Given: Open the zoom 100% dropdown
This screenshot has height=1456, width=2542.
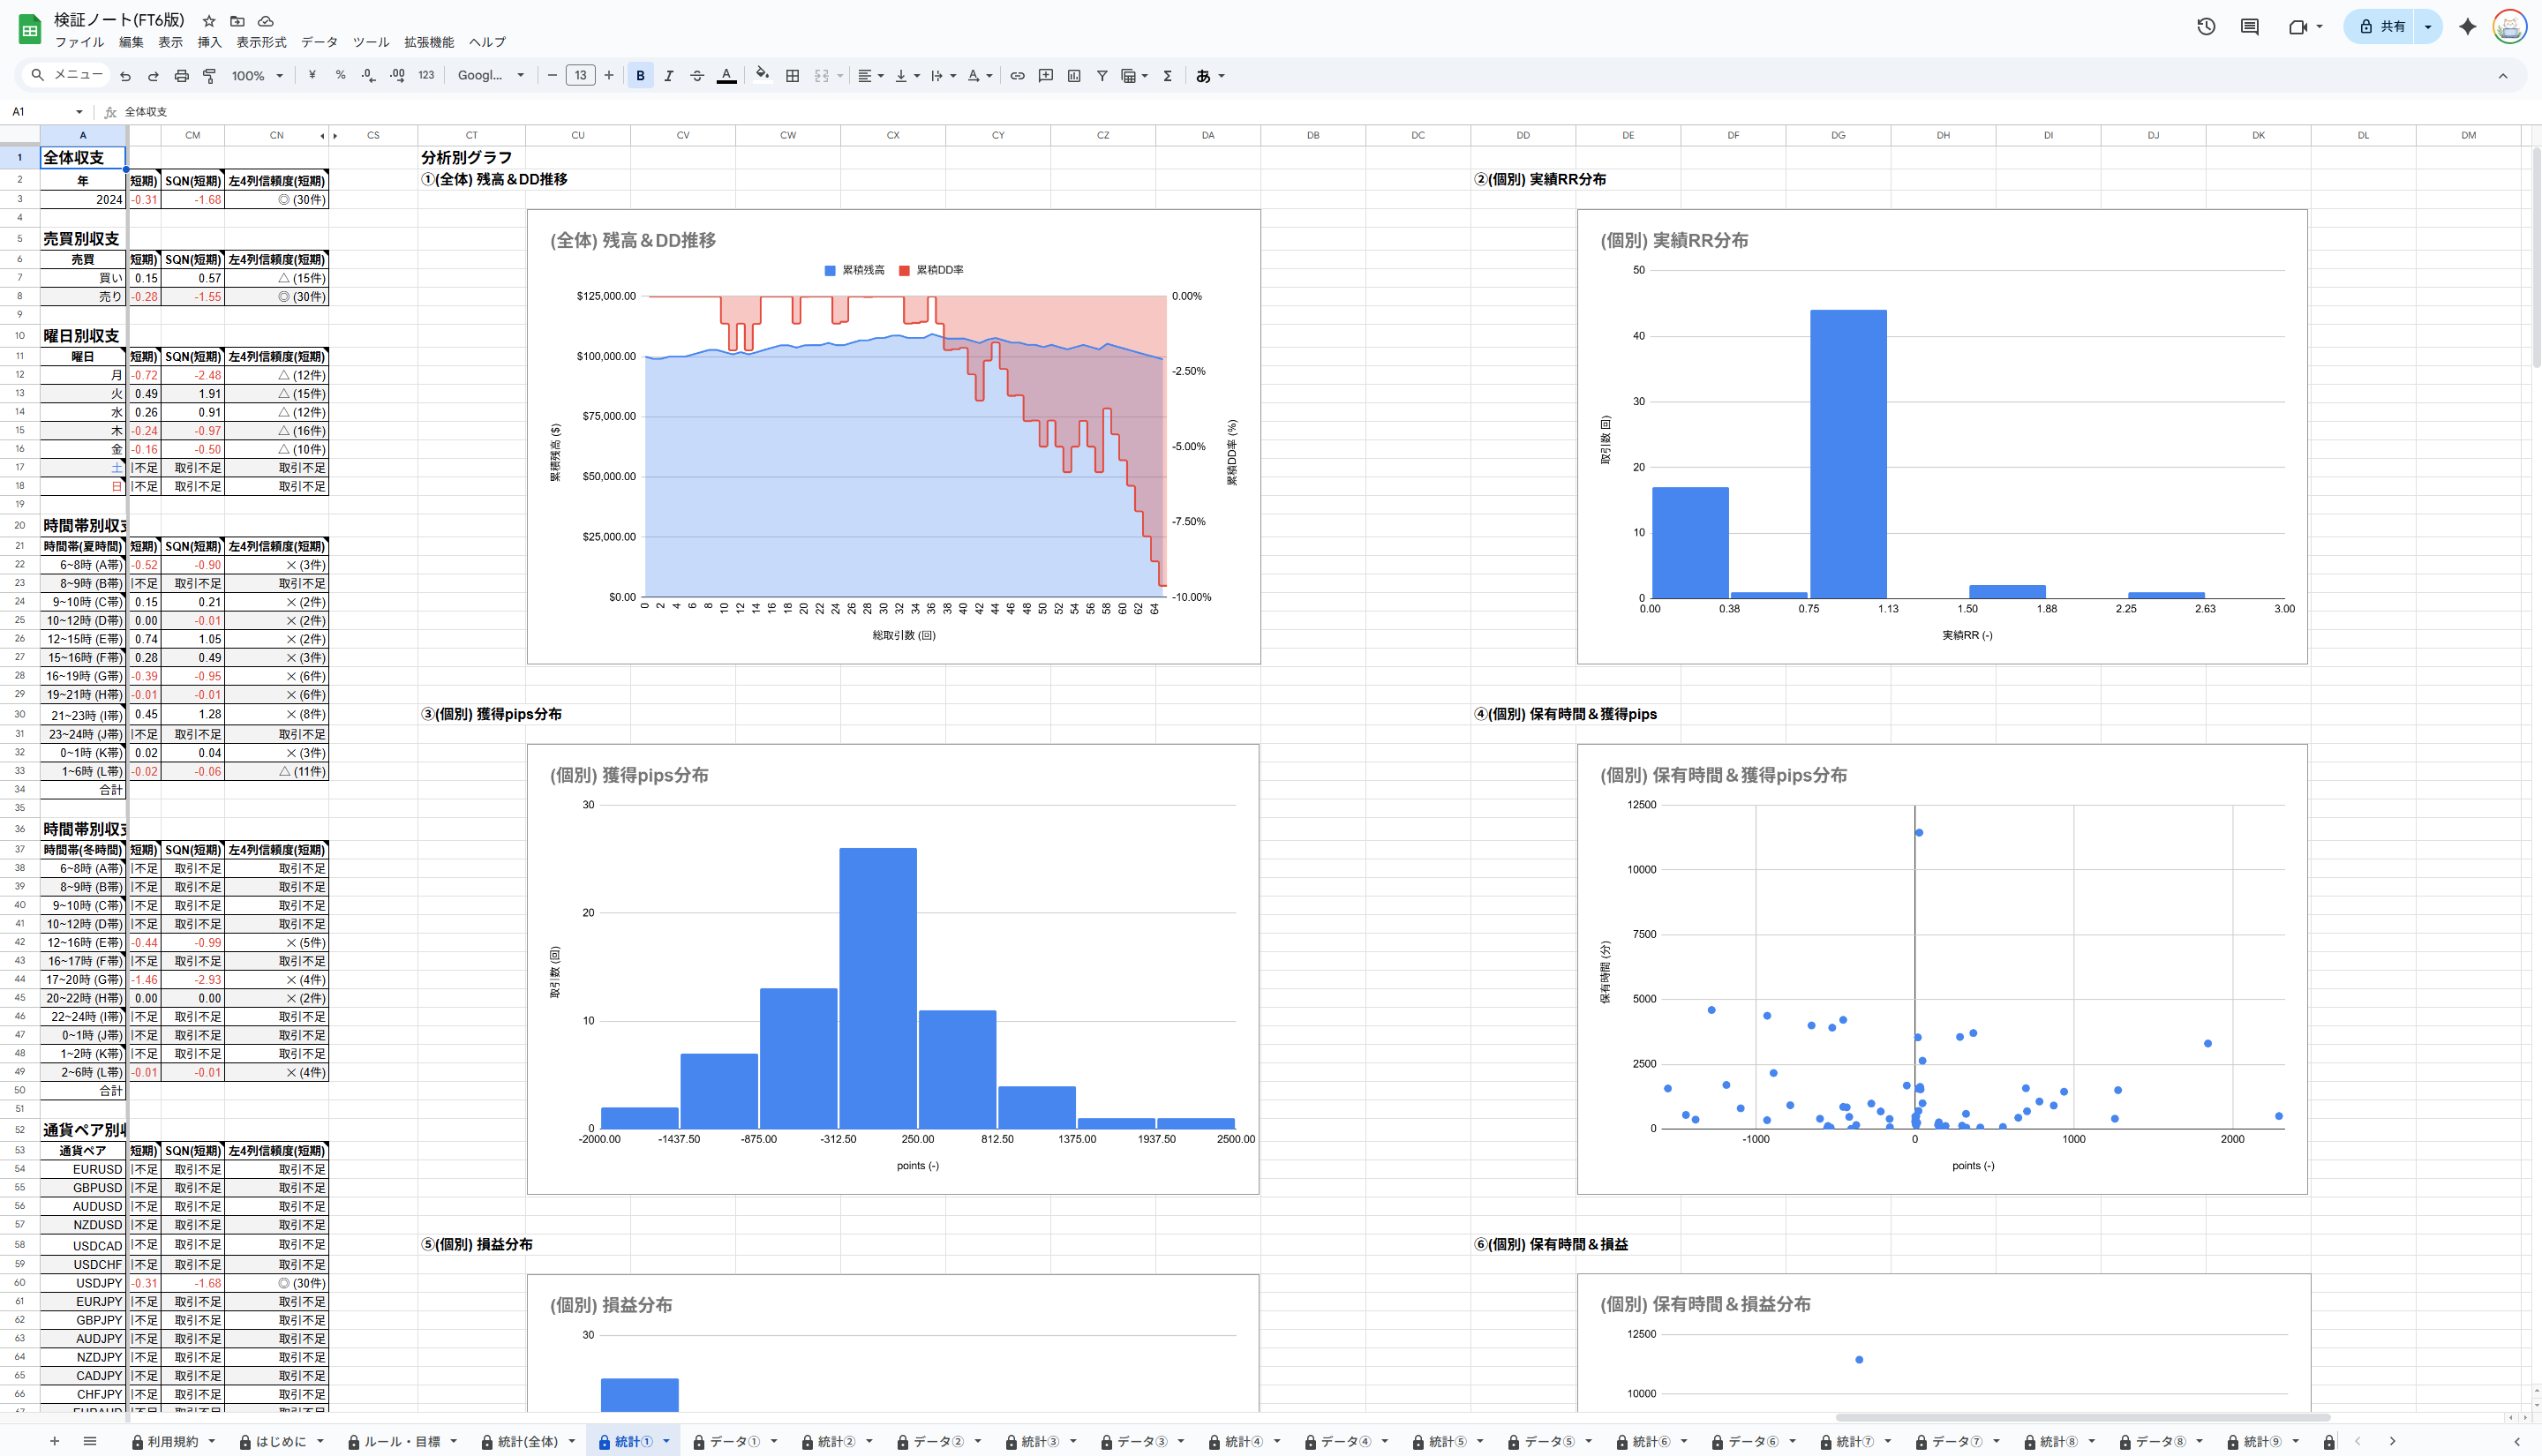Looking at the screenshot, I should click(258, 76).
